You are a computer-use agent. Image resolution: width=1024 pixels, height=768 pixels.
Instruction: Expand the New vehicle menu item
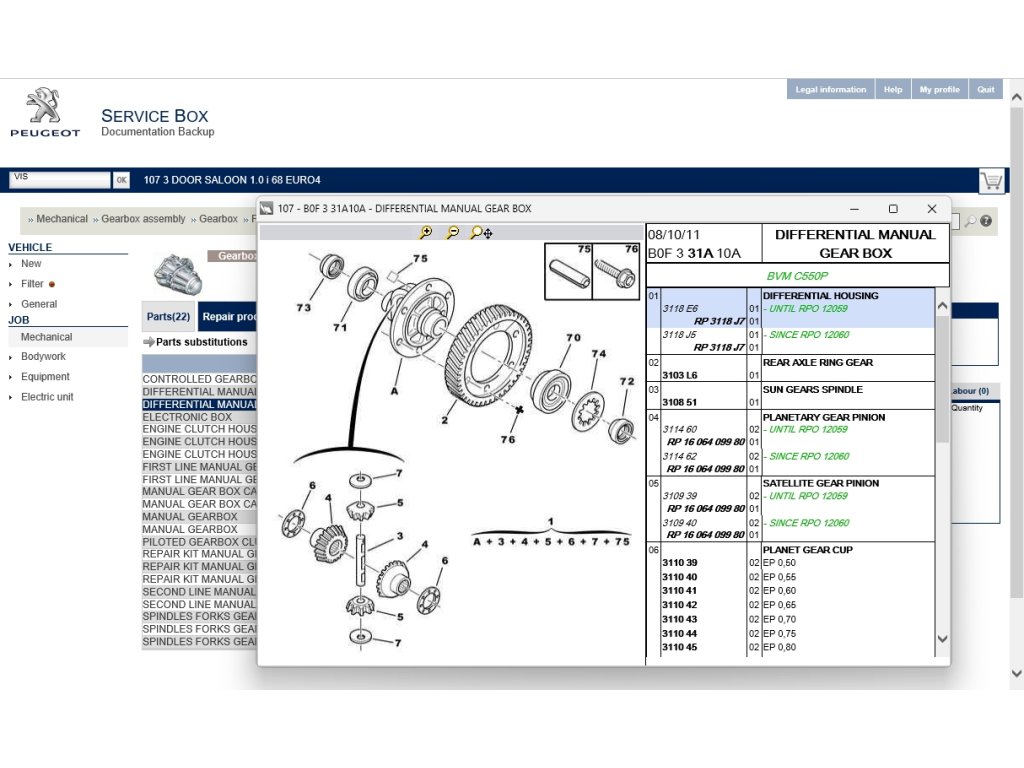pyautogui.click(x=31, y=264)
